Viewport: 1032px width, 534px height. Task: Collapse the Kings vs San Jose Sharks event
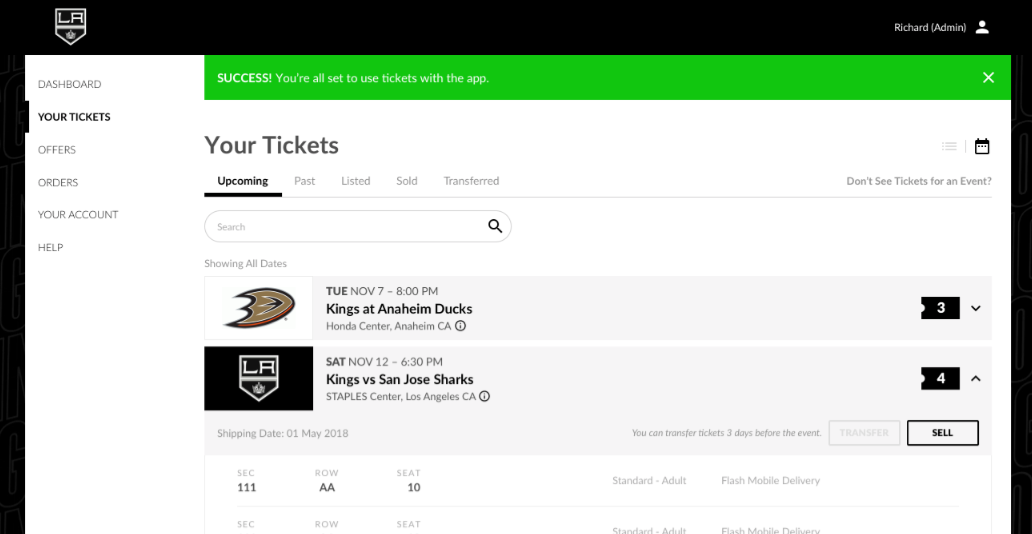(976, 378)
